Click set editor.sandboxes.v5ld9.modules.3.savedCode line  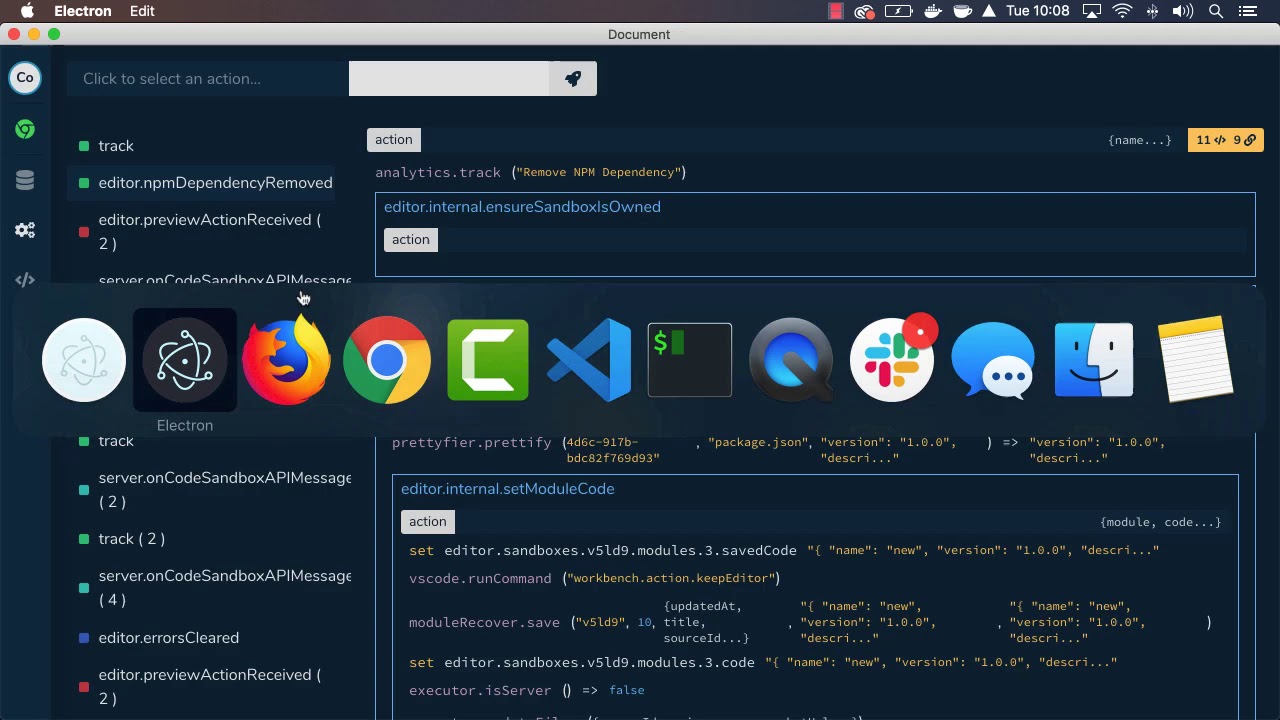(x=784, y=550)
